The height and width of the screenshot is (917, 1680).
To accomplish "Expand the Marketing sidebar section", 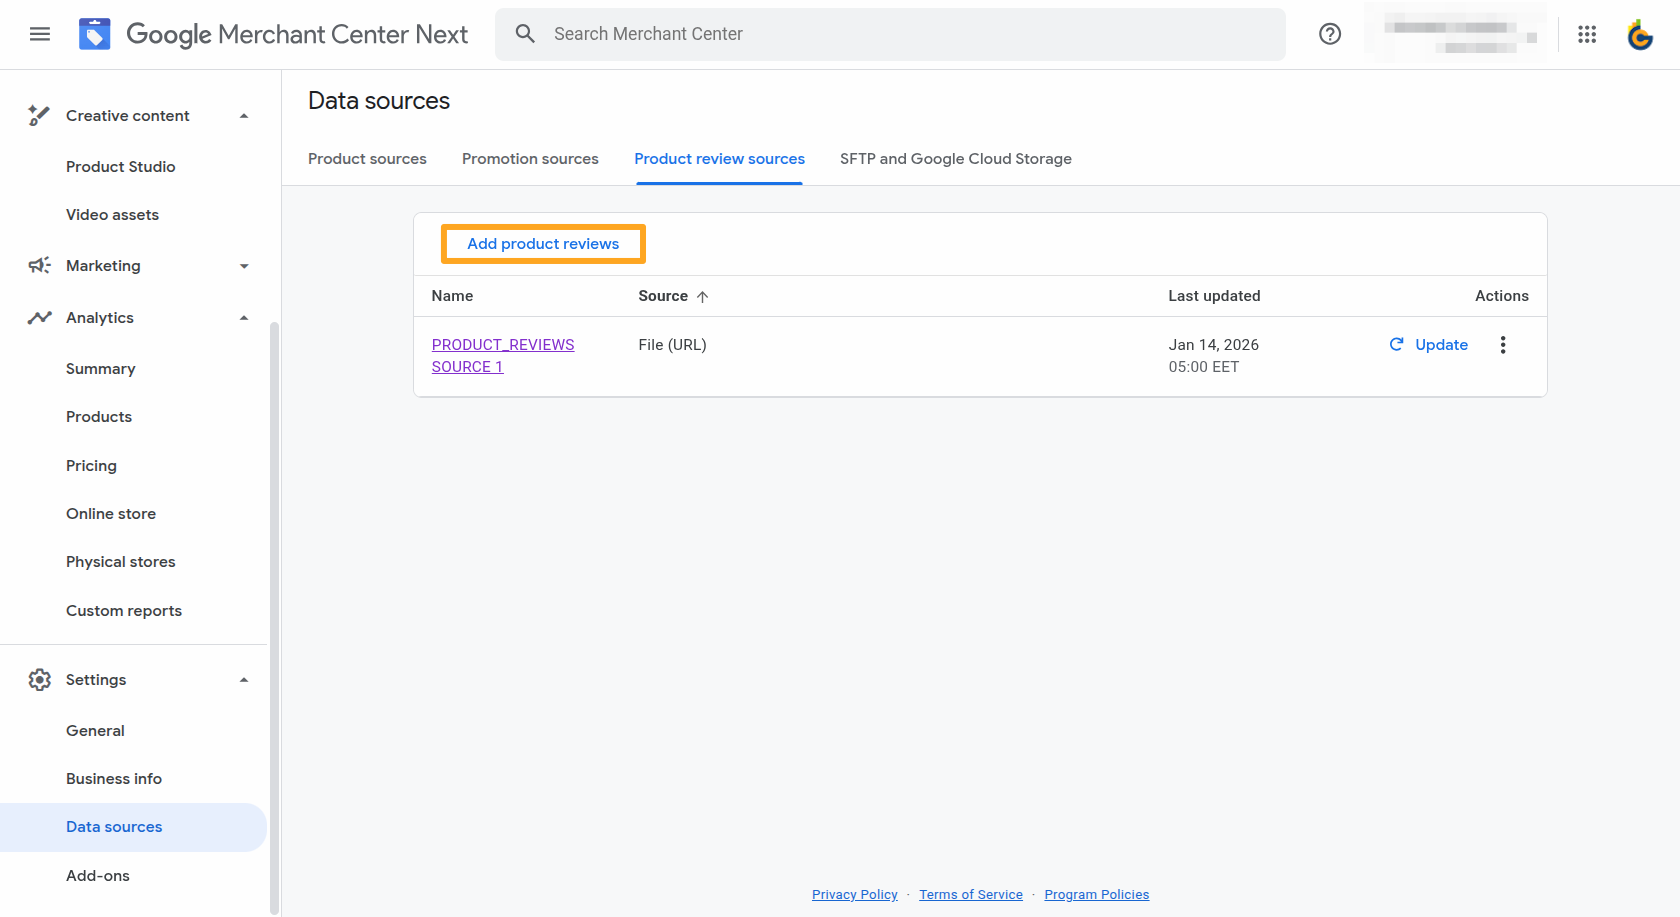I will [243, 265].
